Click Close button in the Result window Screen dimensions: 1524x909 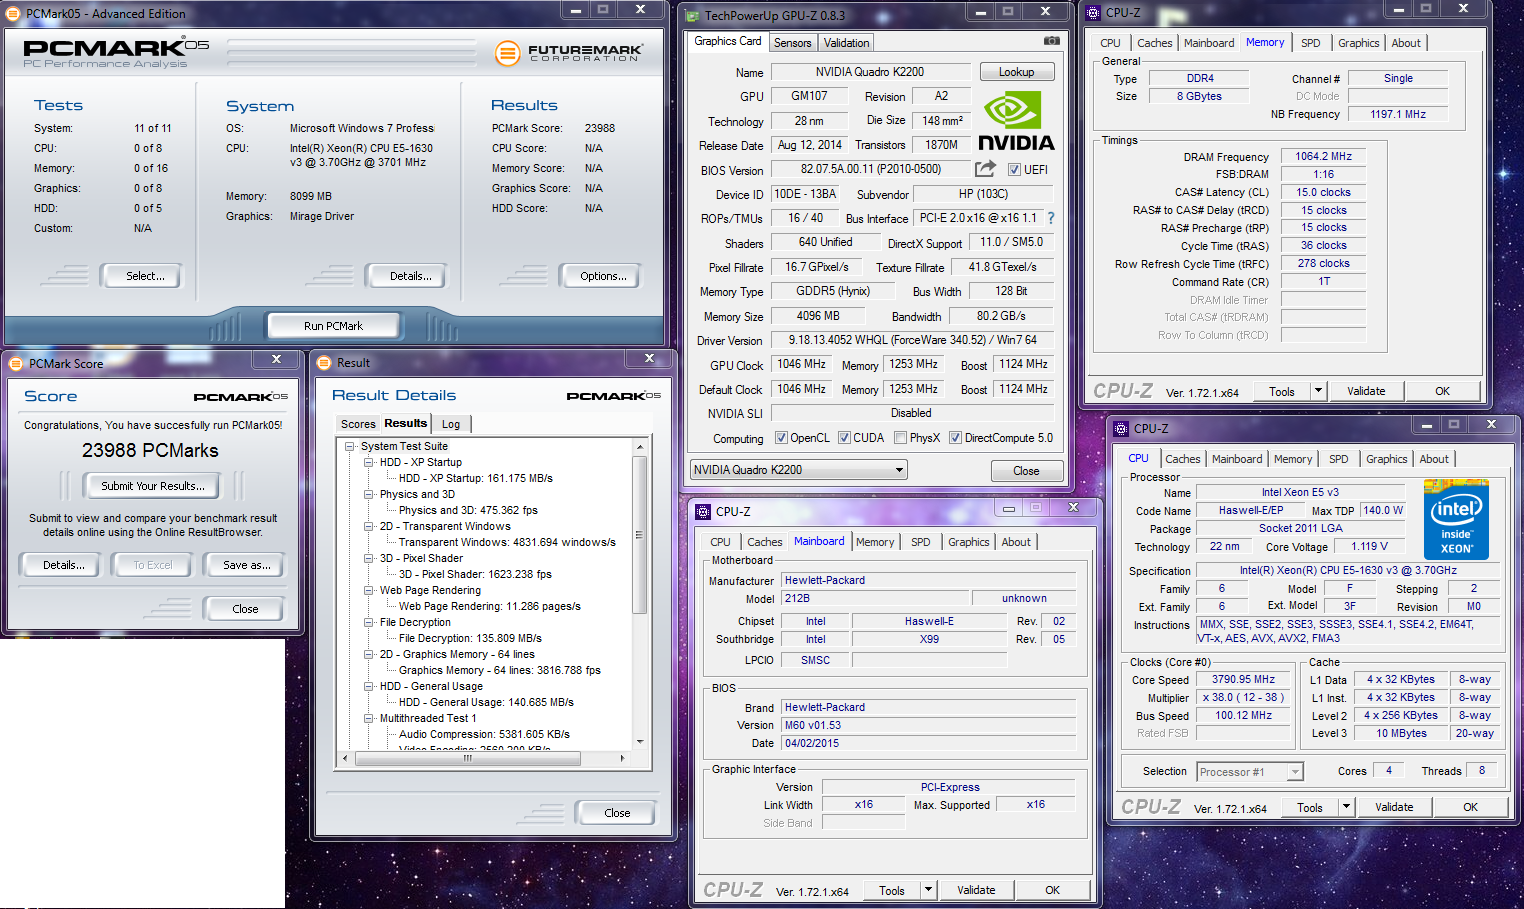[617, 813]
